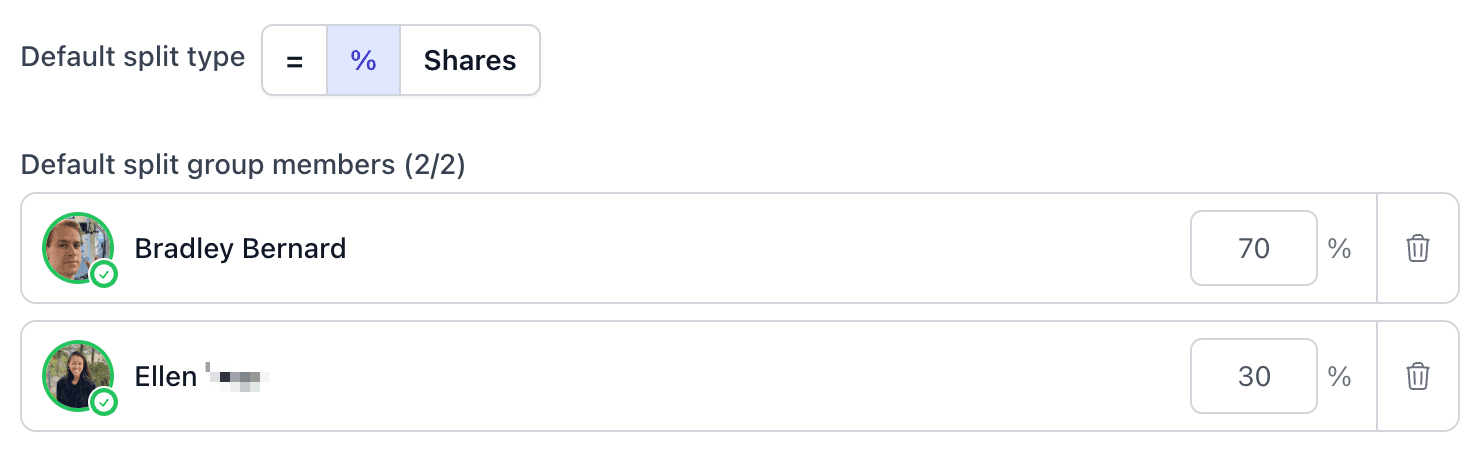The image size is (1478, 472).
Task: Focus Bradley's percentage field showing 70
Action: coord(1253,248)
